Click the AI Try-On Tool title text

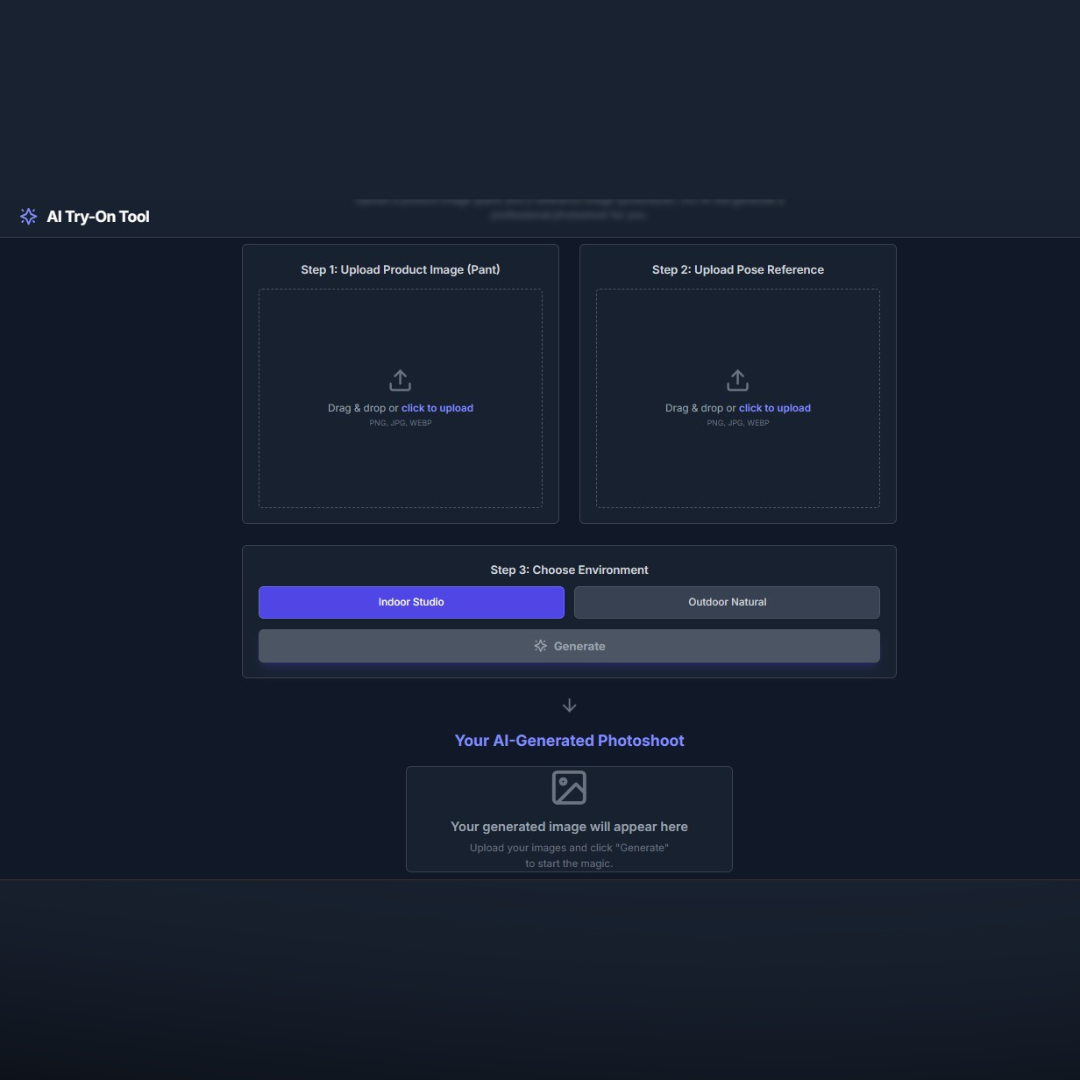(x=98, y=217)
